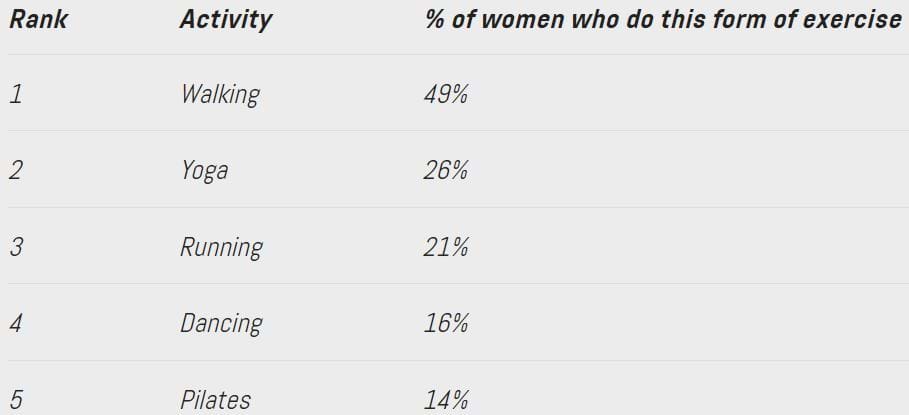Click the 14% value for Pilates
909x415 pixels.
[x=445, y=399]
